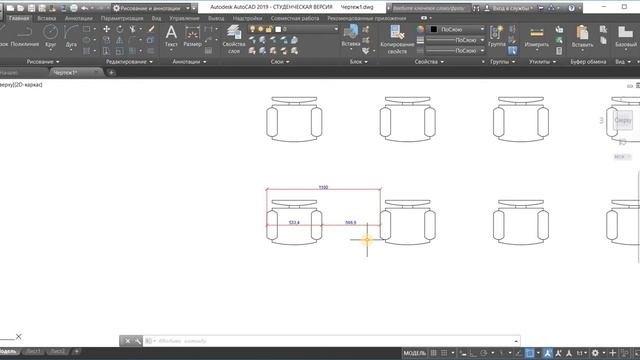Click the command line close X button
The width and height of the screenshot is (640, 360).
(127, 341)
